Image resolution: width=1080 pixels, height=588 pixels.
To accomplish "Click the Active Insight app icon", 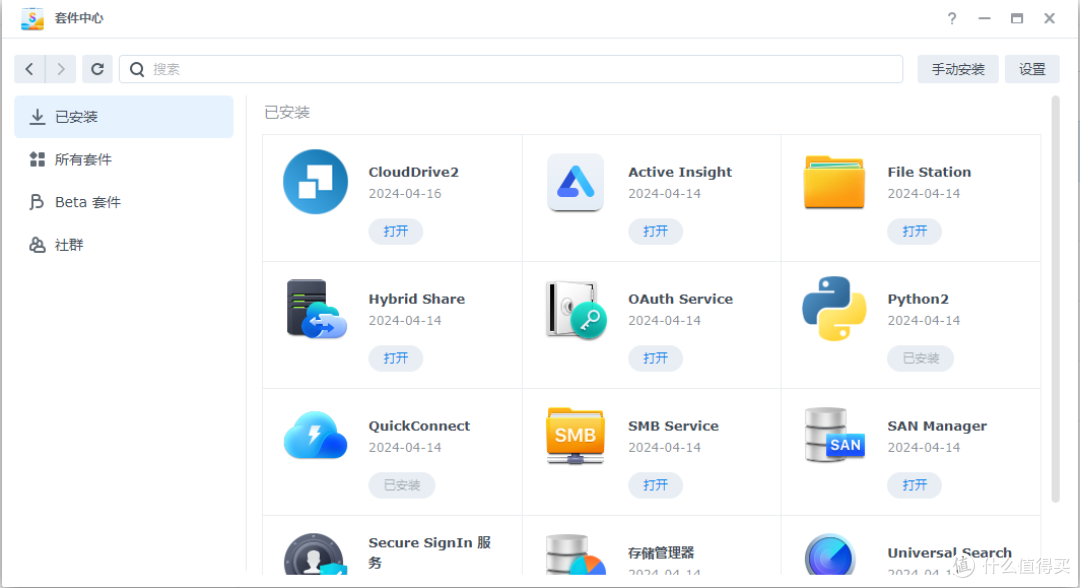I will click(575, 182).
